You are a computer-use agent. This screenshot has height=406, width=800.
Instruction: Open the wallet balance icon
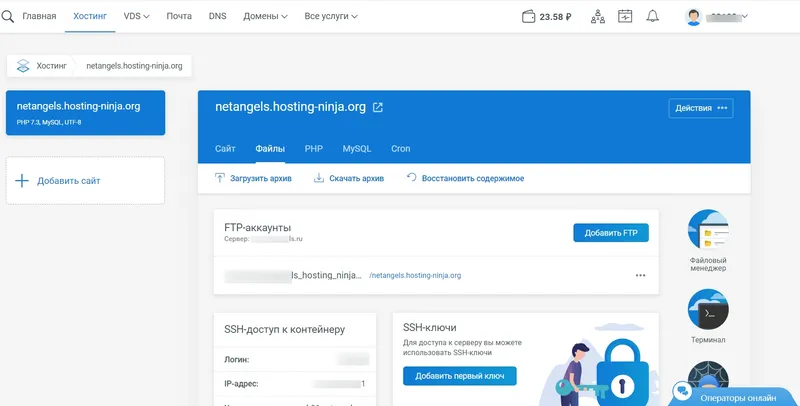(529, 17)
